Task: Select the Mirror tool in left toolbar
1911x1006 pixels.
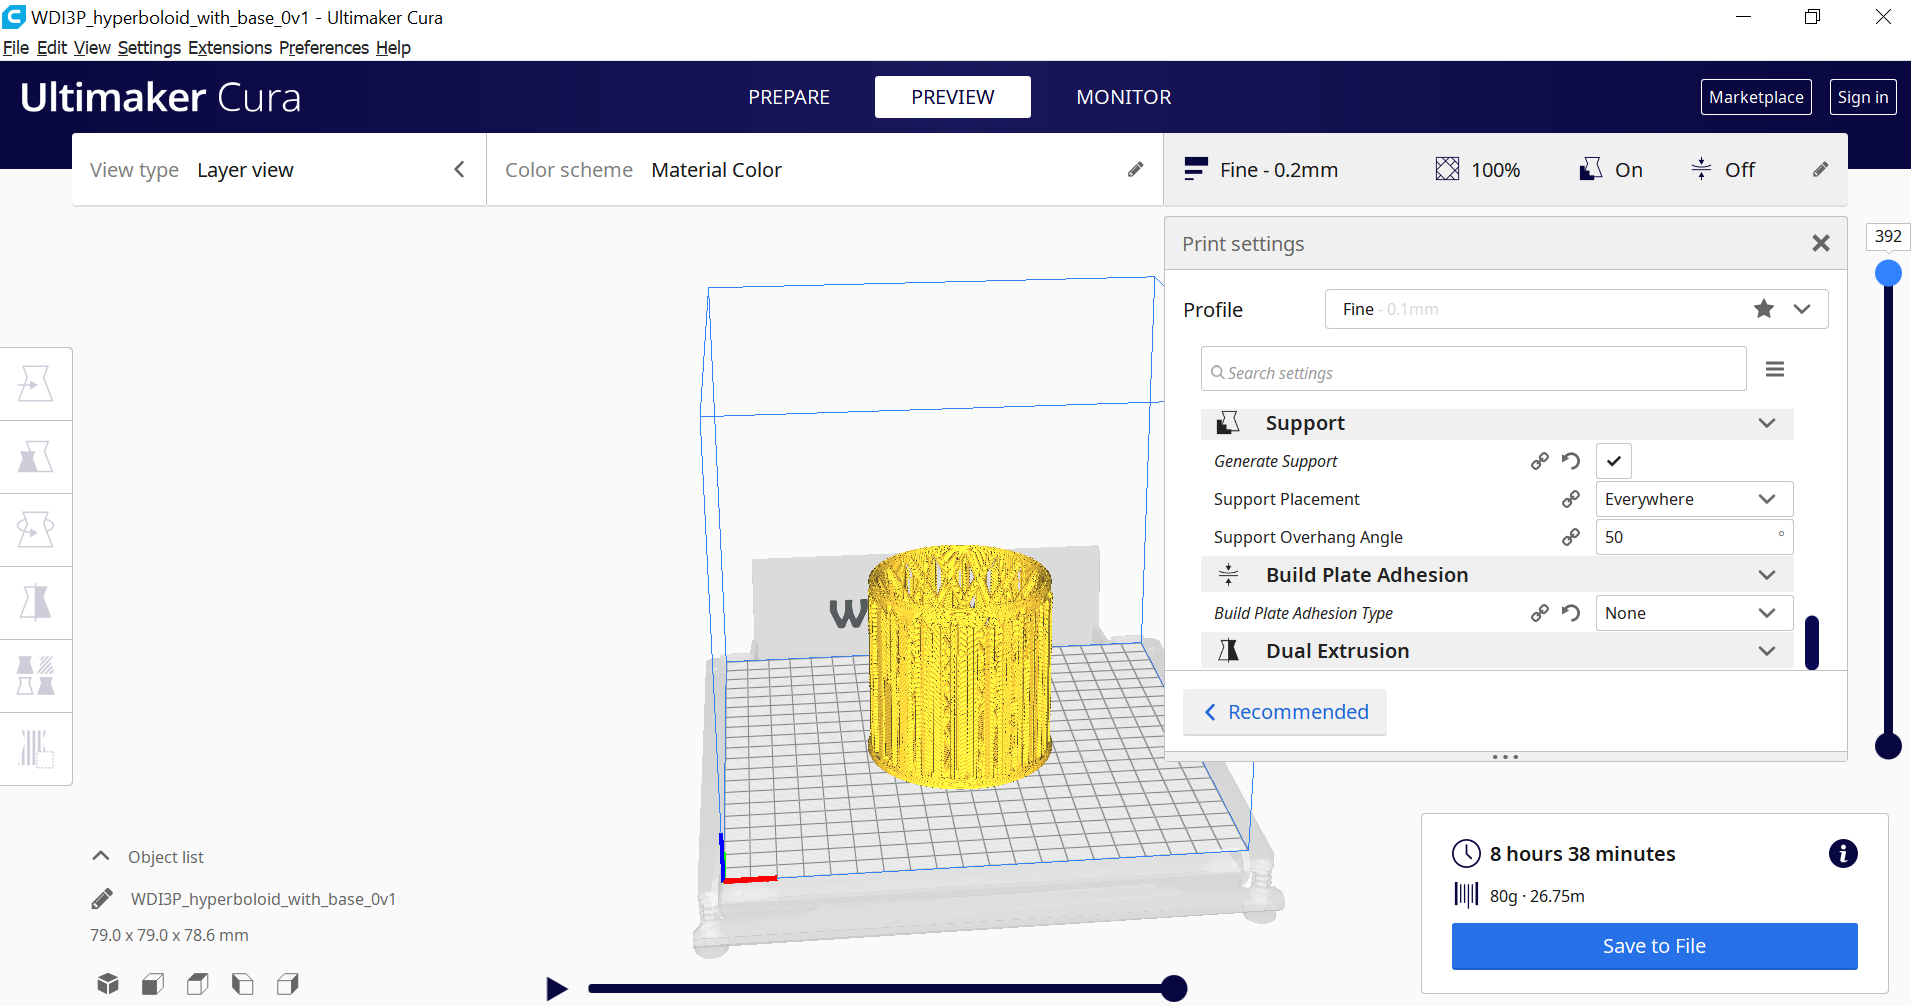Action: [36, 603]
